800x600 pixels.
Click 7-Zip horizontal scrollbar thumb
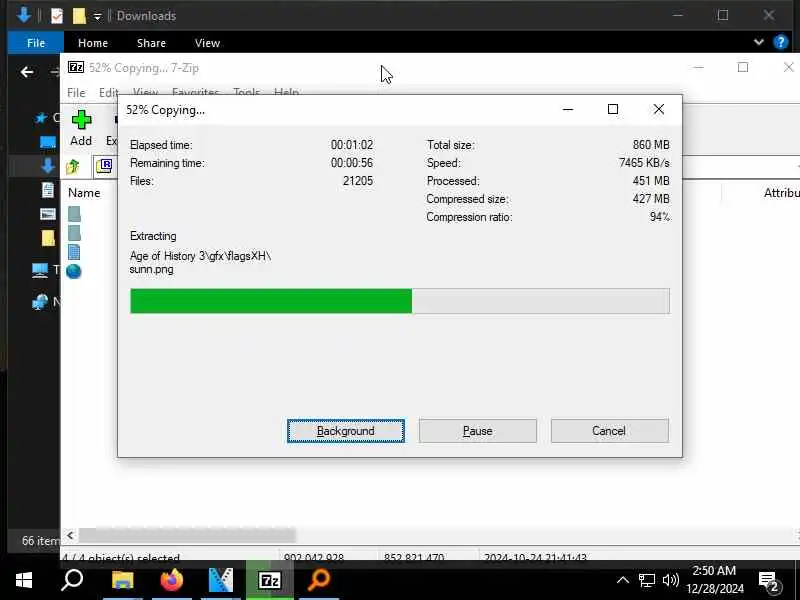pos(187,535)
